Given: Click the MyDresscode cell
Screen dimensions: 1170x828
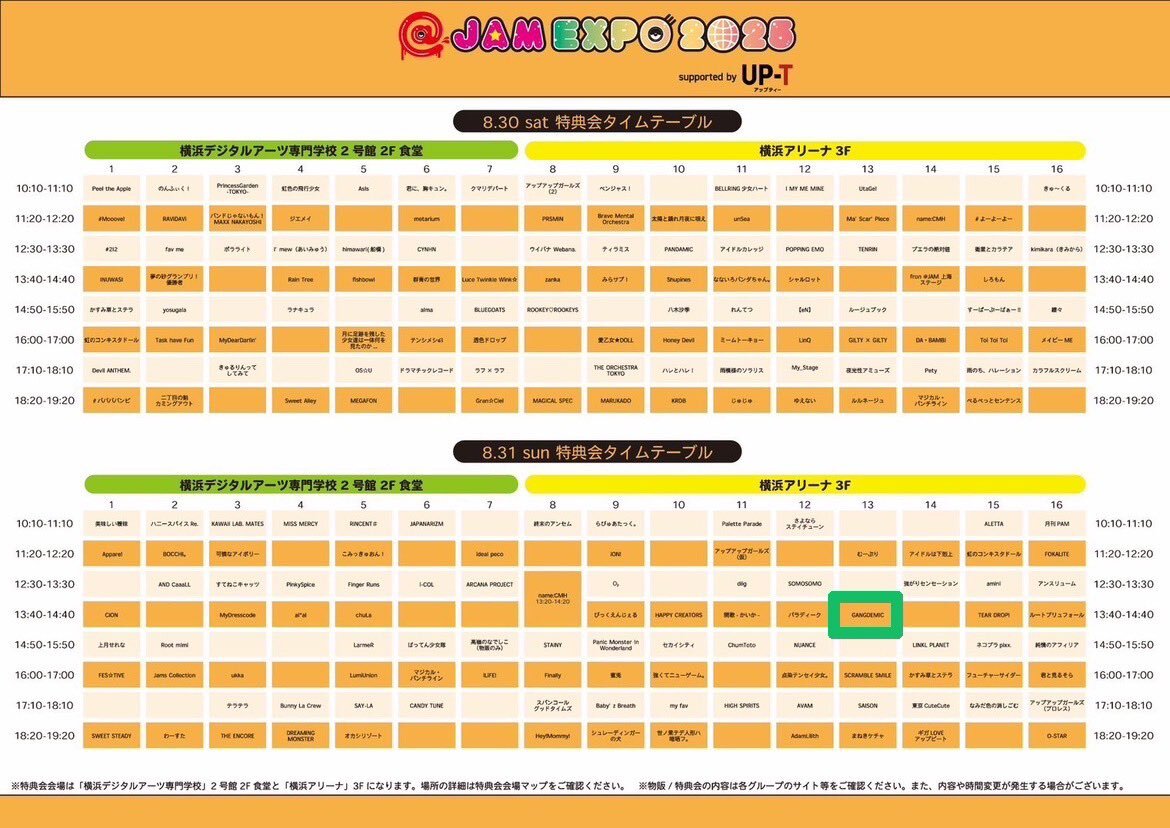Looking at the screenshot, I should pos(237,615).
